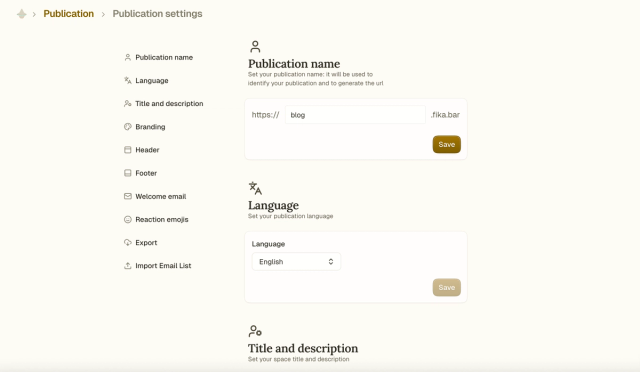Navigate to Footer settings
The width and height of the screenshot is (640, 372).
click(146, 173)
